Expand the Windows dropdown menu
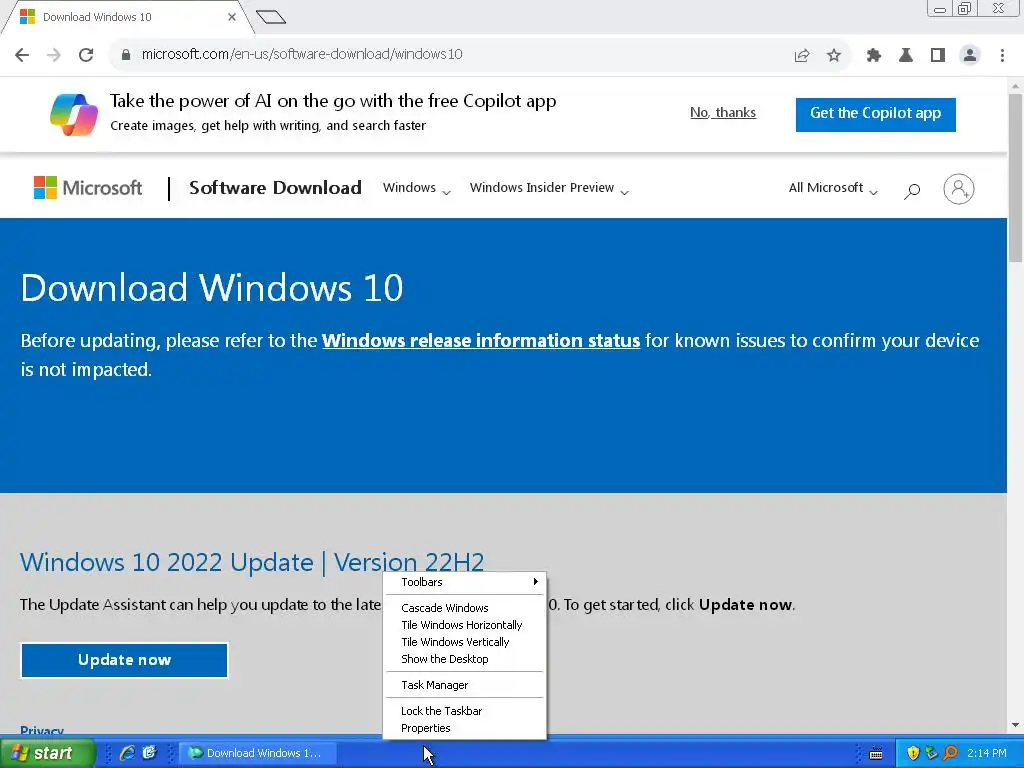Image resolution: width=1024 pixels, height=768 pixels. [x=417, y=188]
